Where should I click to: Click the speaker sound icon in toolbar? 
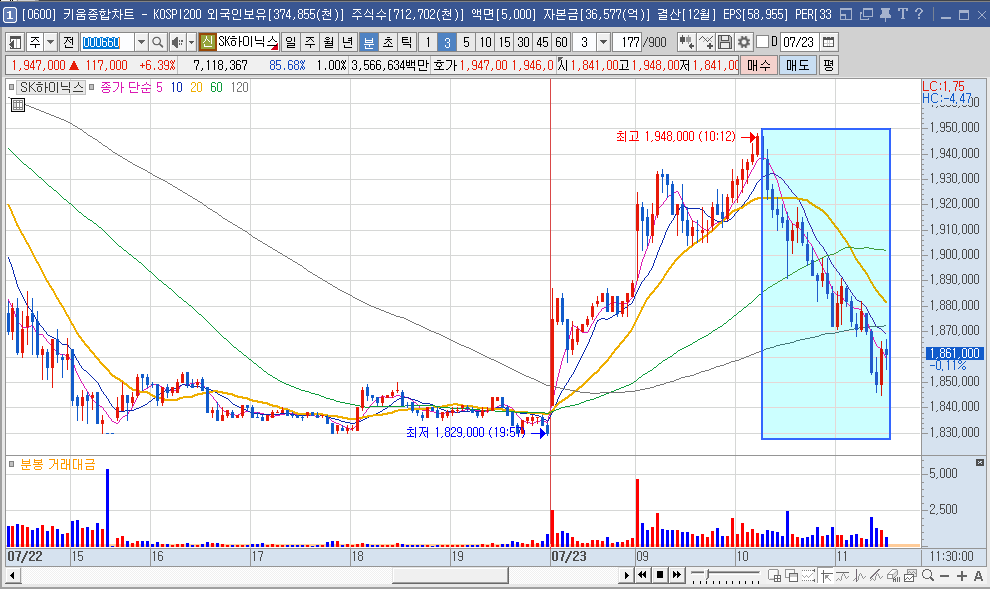(x=177, y=42)
